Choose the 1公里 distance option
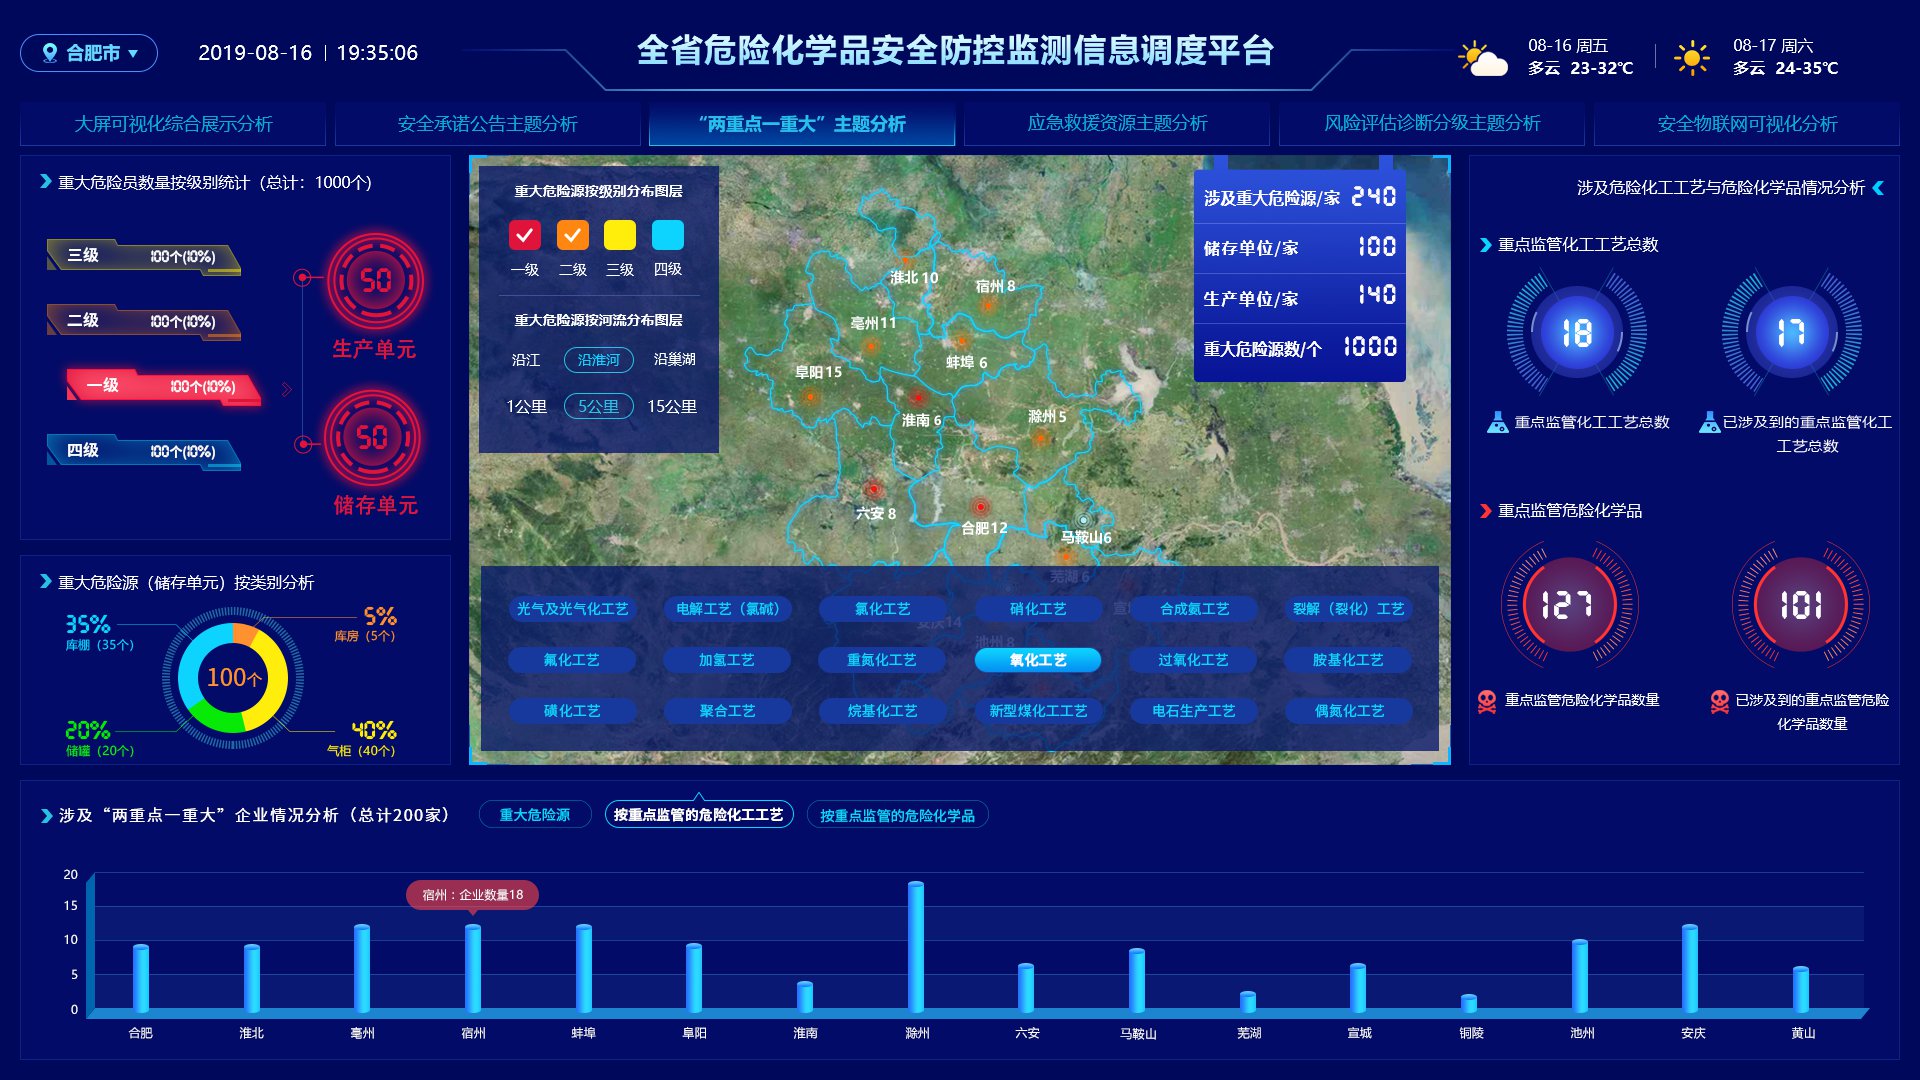This screenshot has width=1920, height=1080. pyautogui.click(x=526, y=407)
